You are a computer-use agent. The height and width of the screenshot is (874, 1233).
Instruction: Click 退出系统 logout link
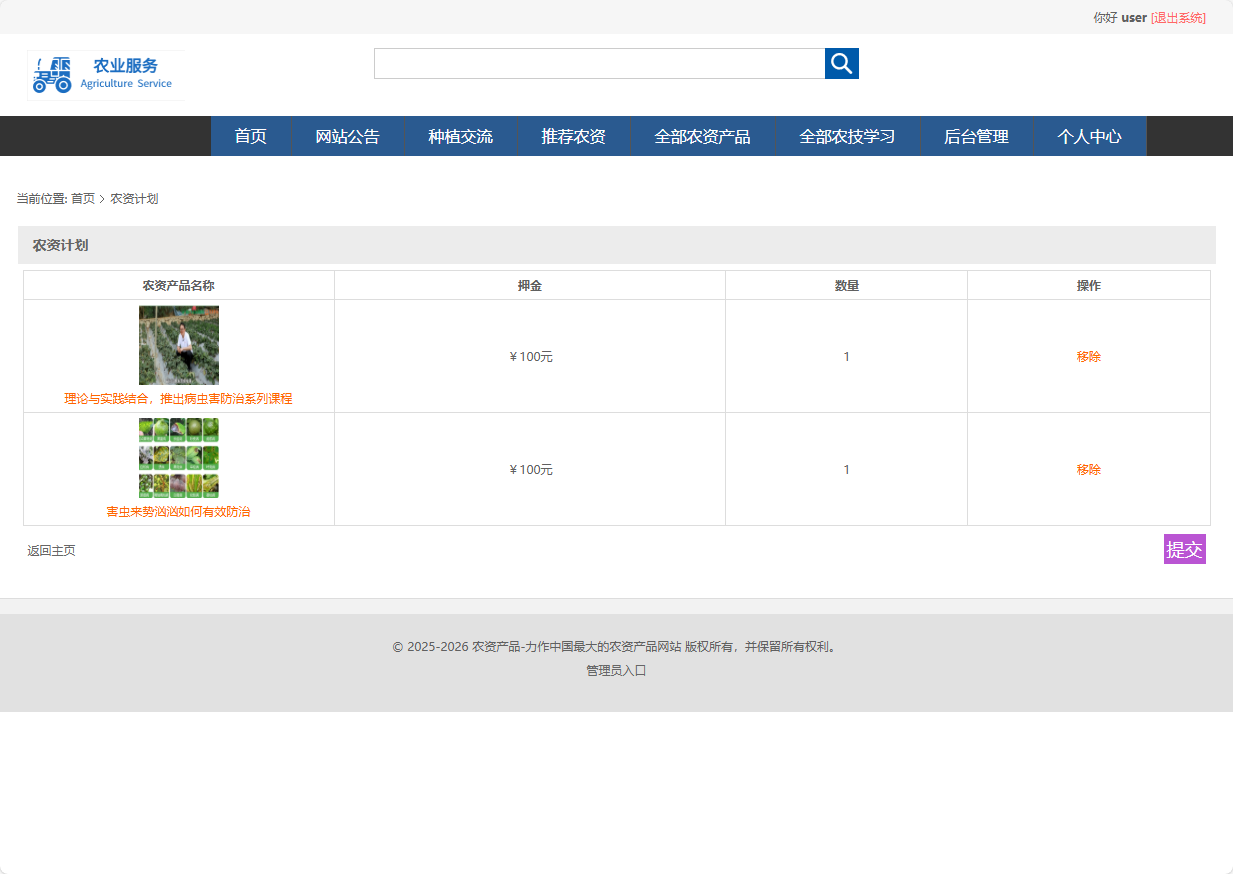coord(1178,18)
